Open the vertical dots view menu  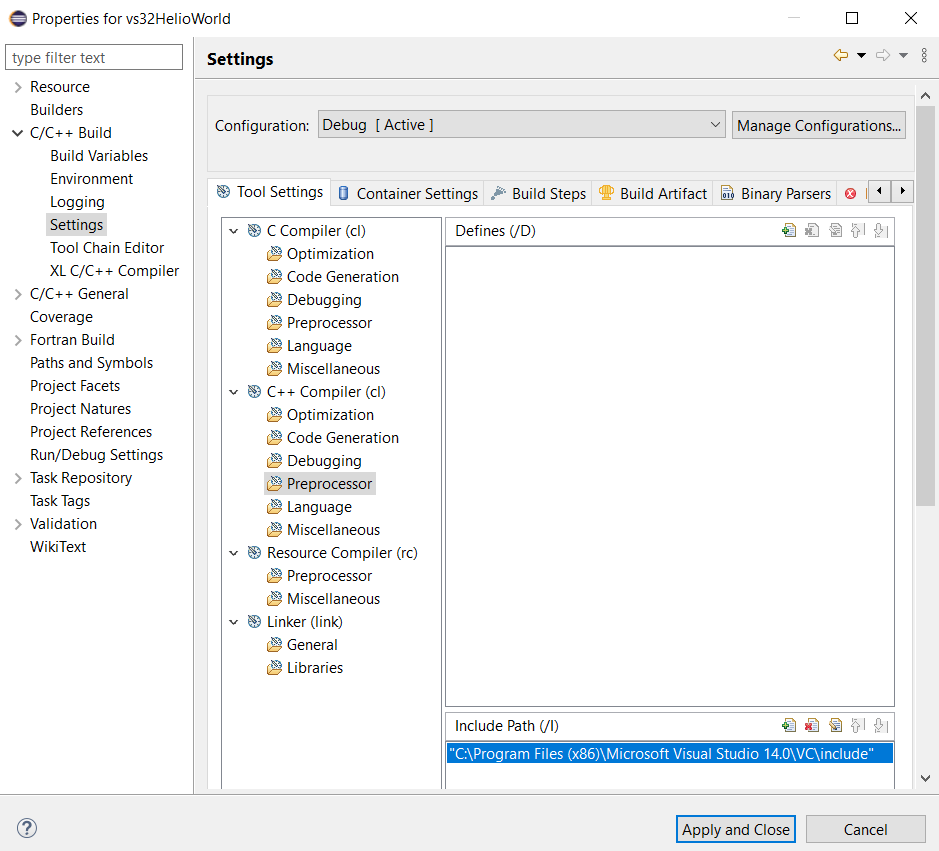point(924,56)
